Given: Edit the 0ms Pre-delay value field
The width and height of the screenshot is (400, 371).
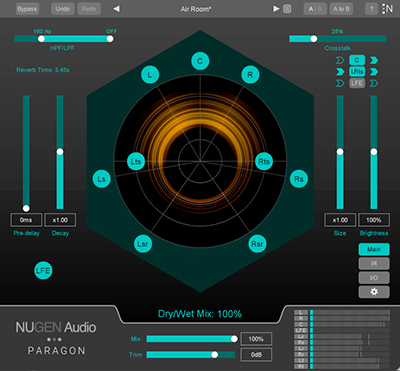Looking at the screenshot, I should tap(26, 220).
